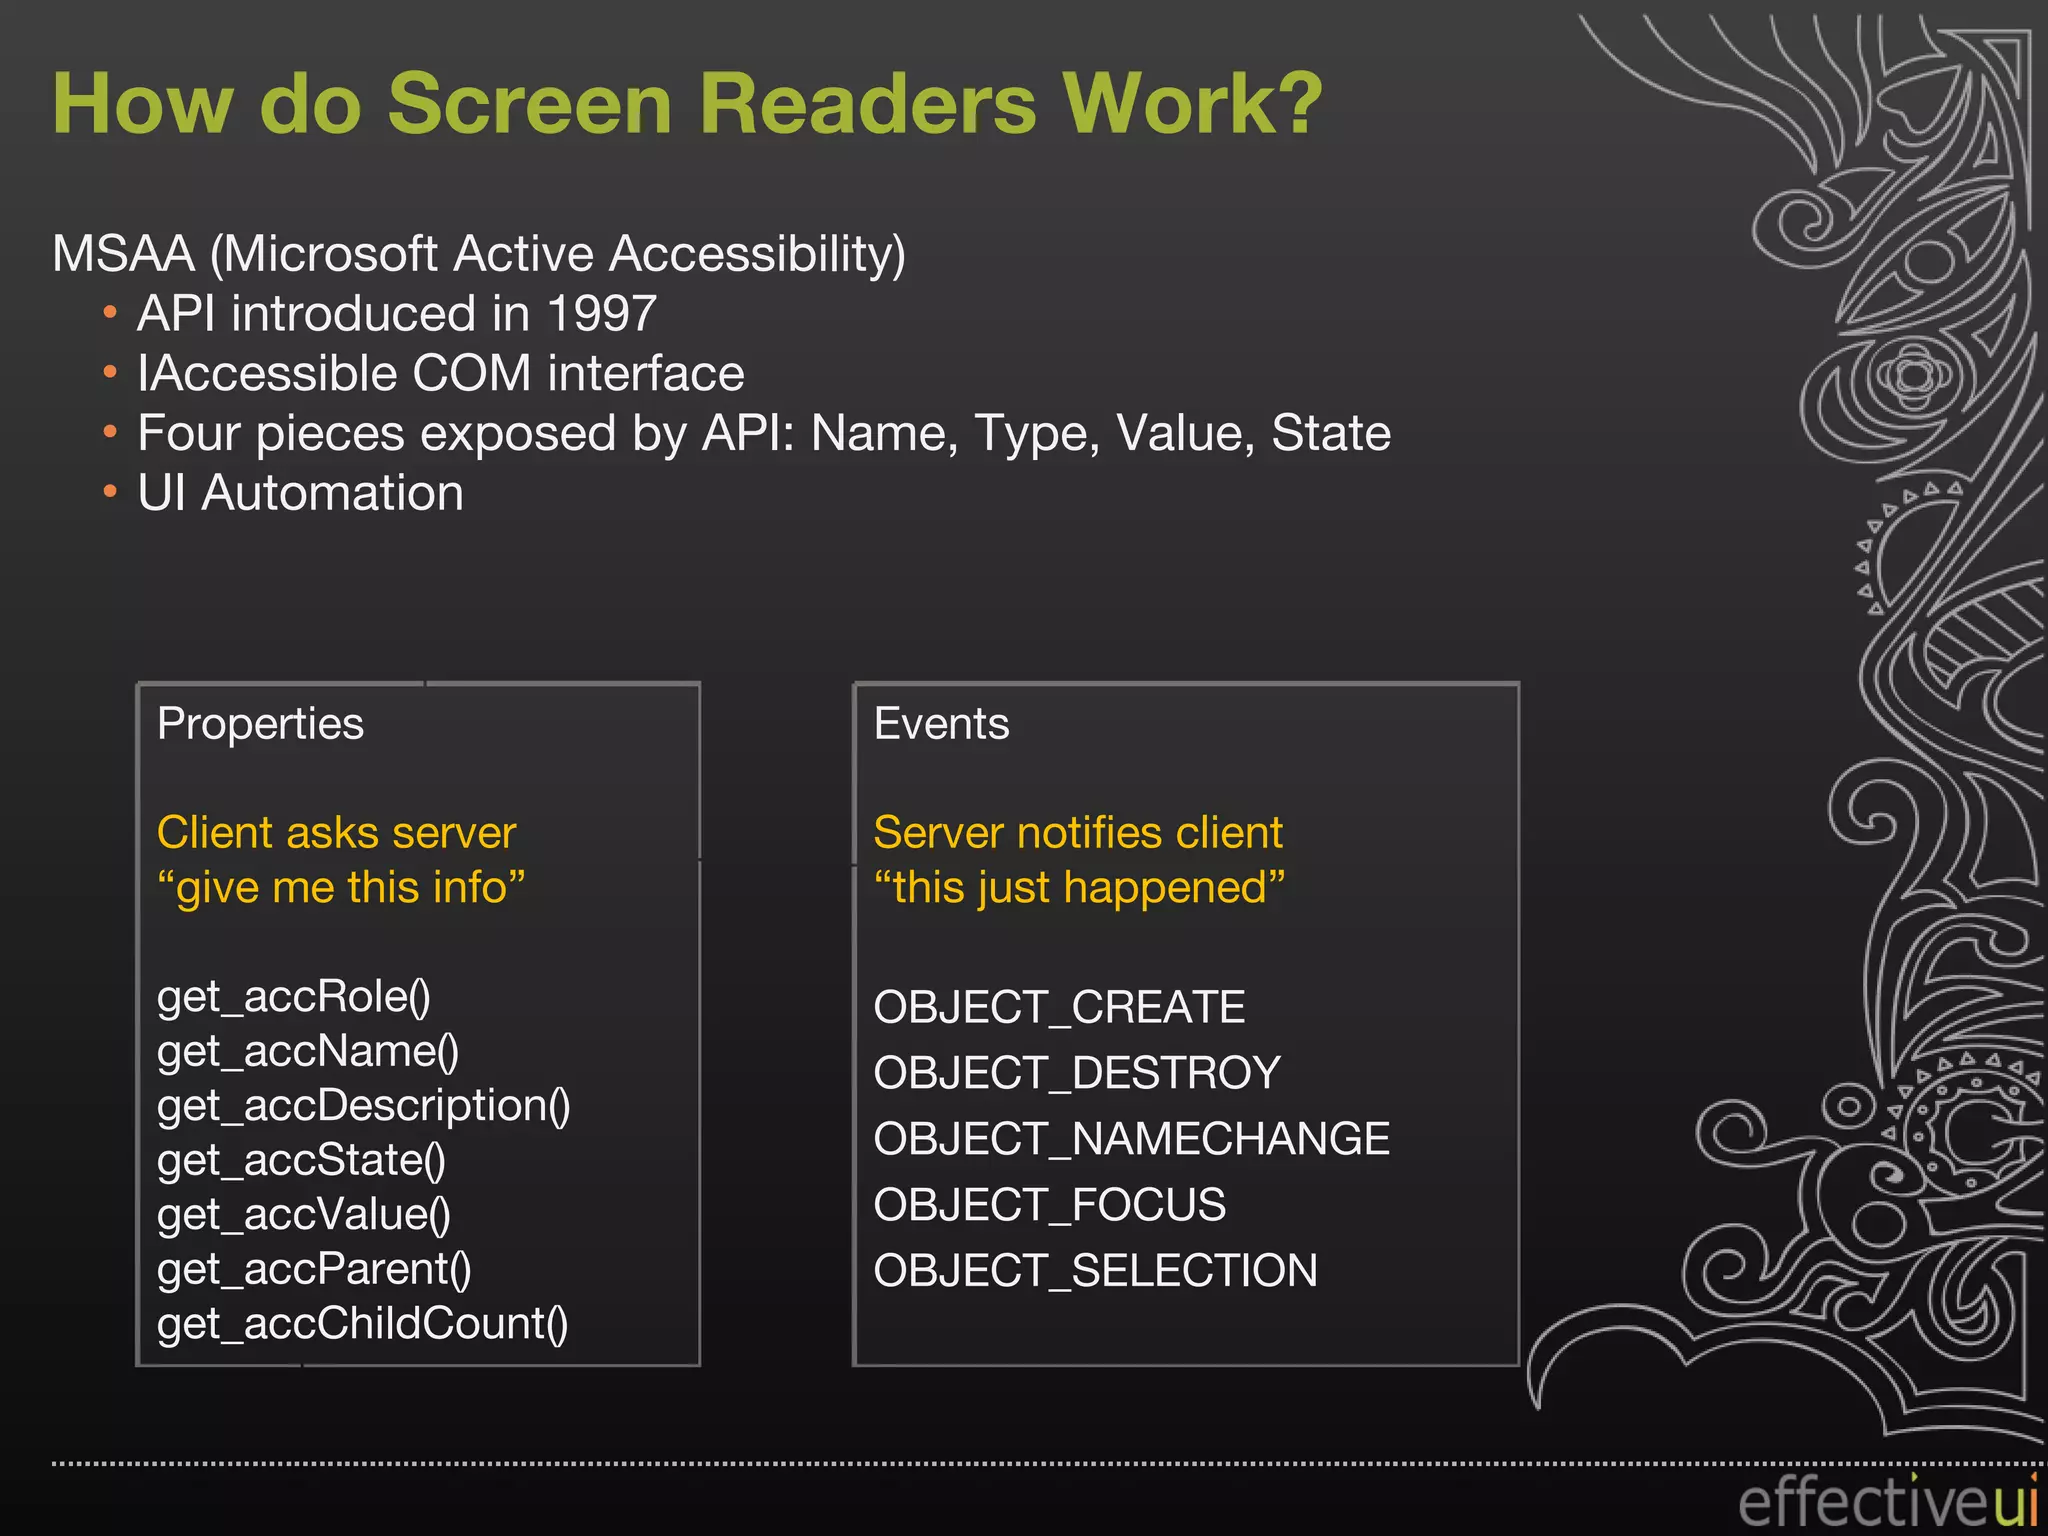Click 'get_accDescription()' line
Image resolution: width=2048 pixels, height=1536 pixels.
pyautogui.click(x=364, y=1106)
